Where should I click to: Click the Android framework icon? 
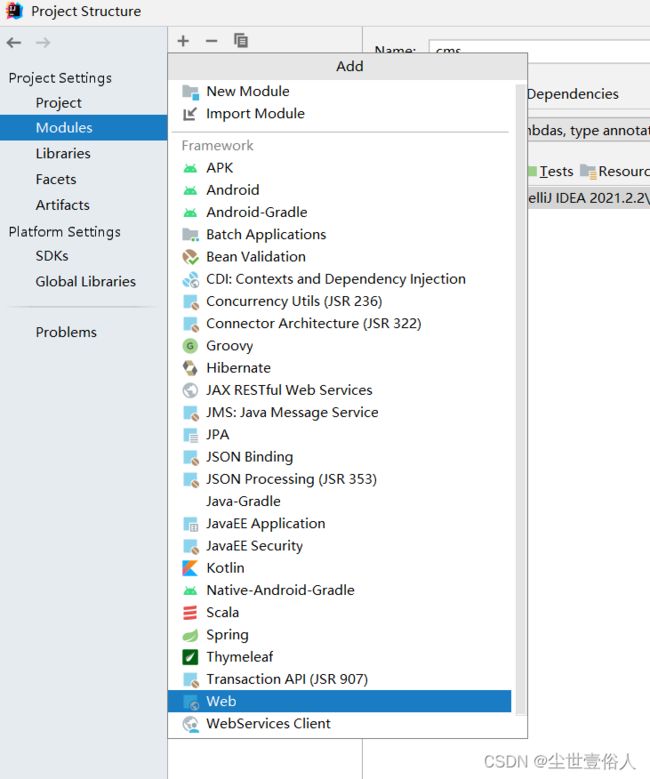click(190, 190)
